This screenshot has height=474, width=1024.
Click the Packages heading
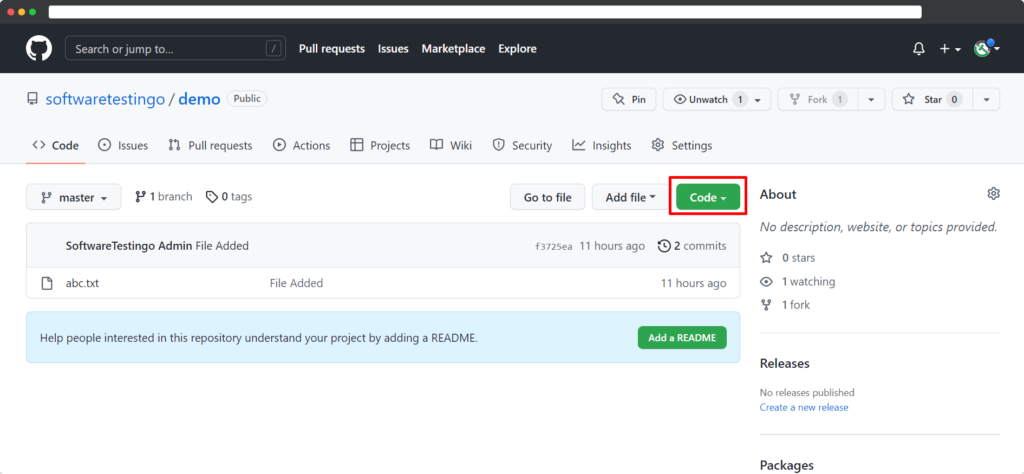(x=786, y=466)
